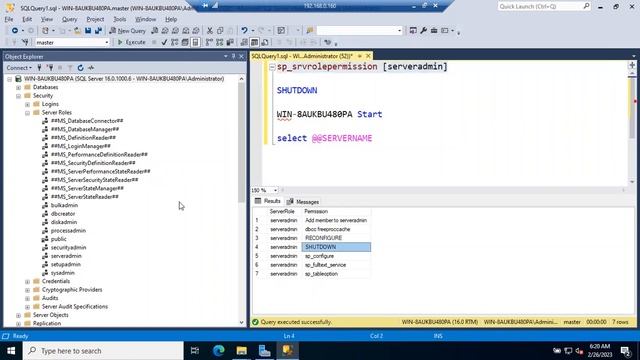Click the Save All toolbar icon
Viewport: 640px width, 360px height.
click(x=98, y=31)
